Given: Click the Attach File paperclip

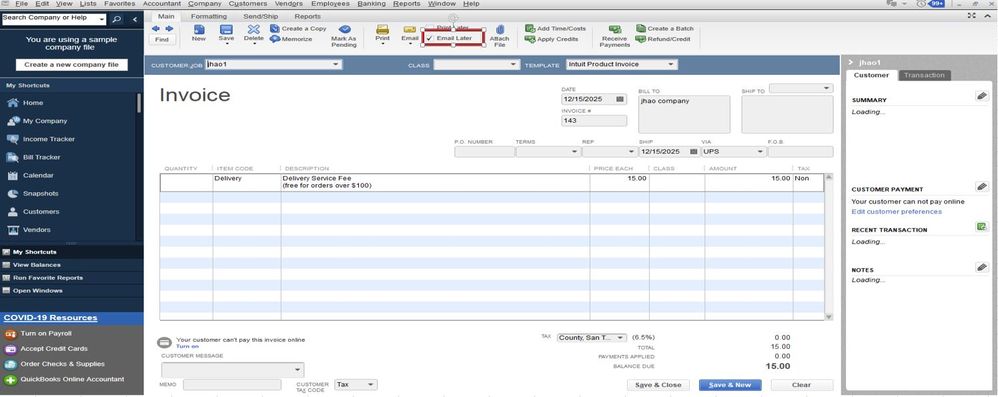Looking at the screenshot, I should coord(500,29).
